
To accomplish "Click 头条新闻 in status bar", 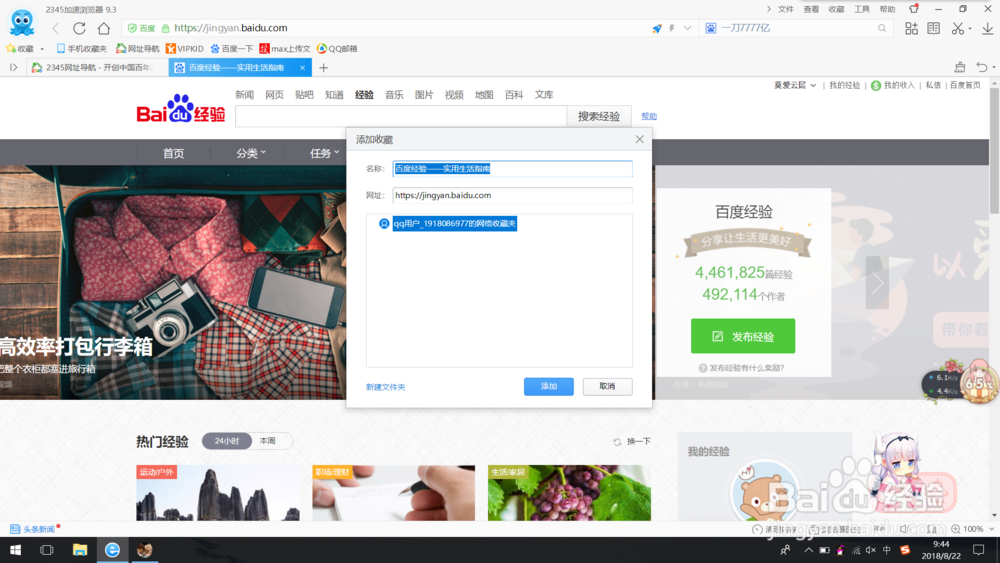I will click(x=33, y=529).
